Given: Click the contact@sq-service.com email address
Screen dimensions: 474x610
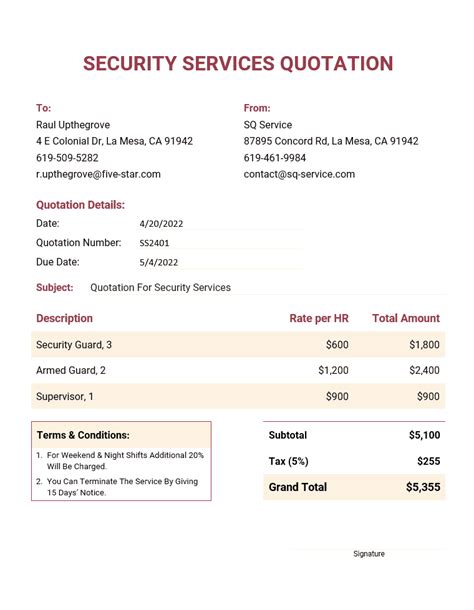Looking at the screenshot, I should pos(299,174).
